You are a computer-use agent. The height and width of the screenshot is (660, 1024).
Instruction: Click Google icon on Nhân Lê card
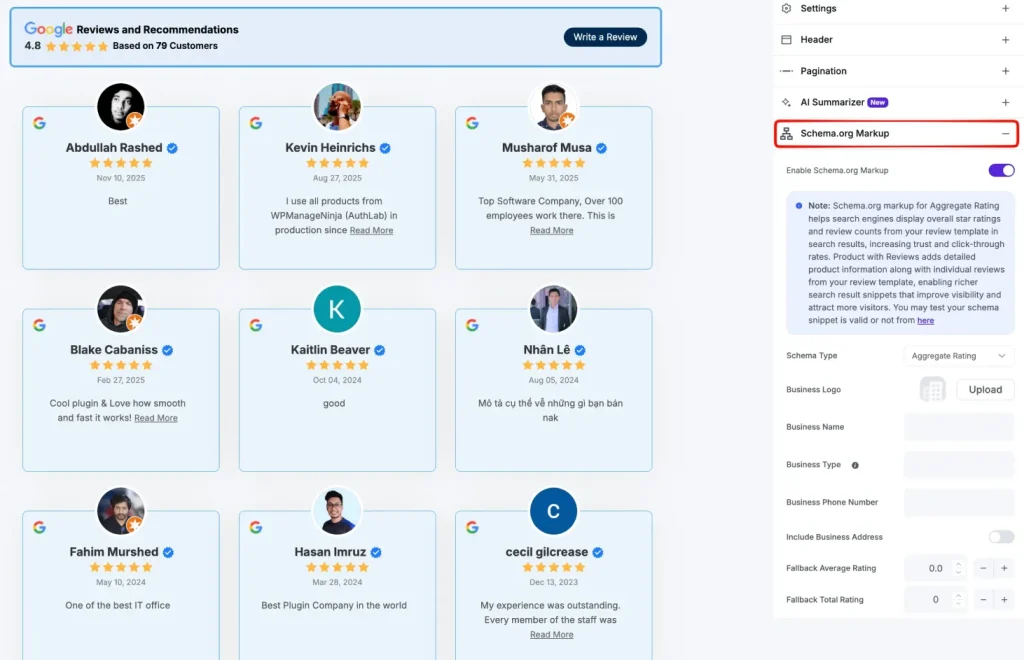[472, 324]
